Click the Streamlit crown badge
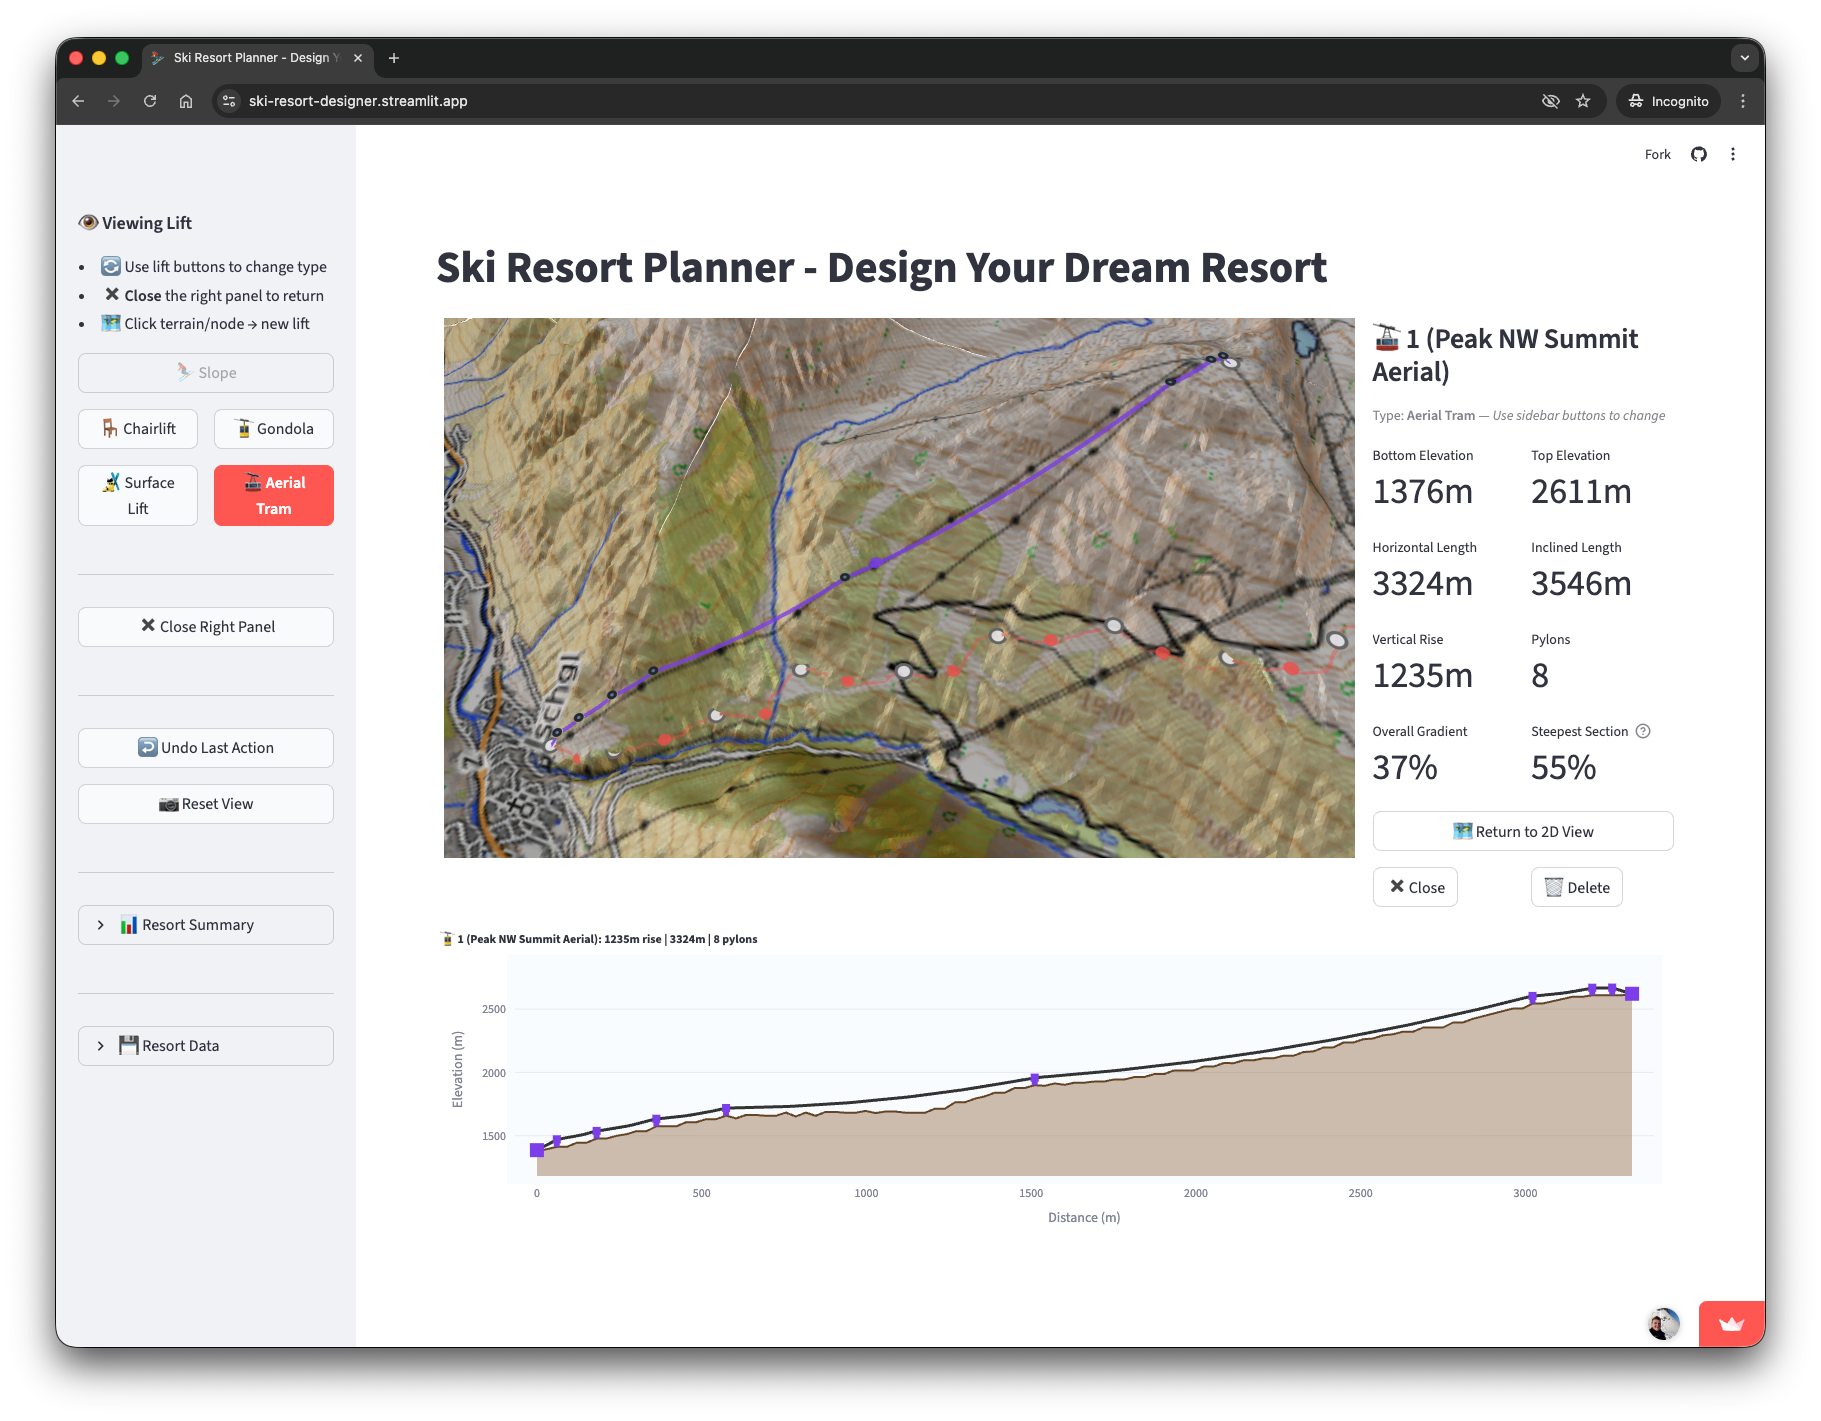The width and height of the screenshot is (1821, 1421). pos(1731,1324)
